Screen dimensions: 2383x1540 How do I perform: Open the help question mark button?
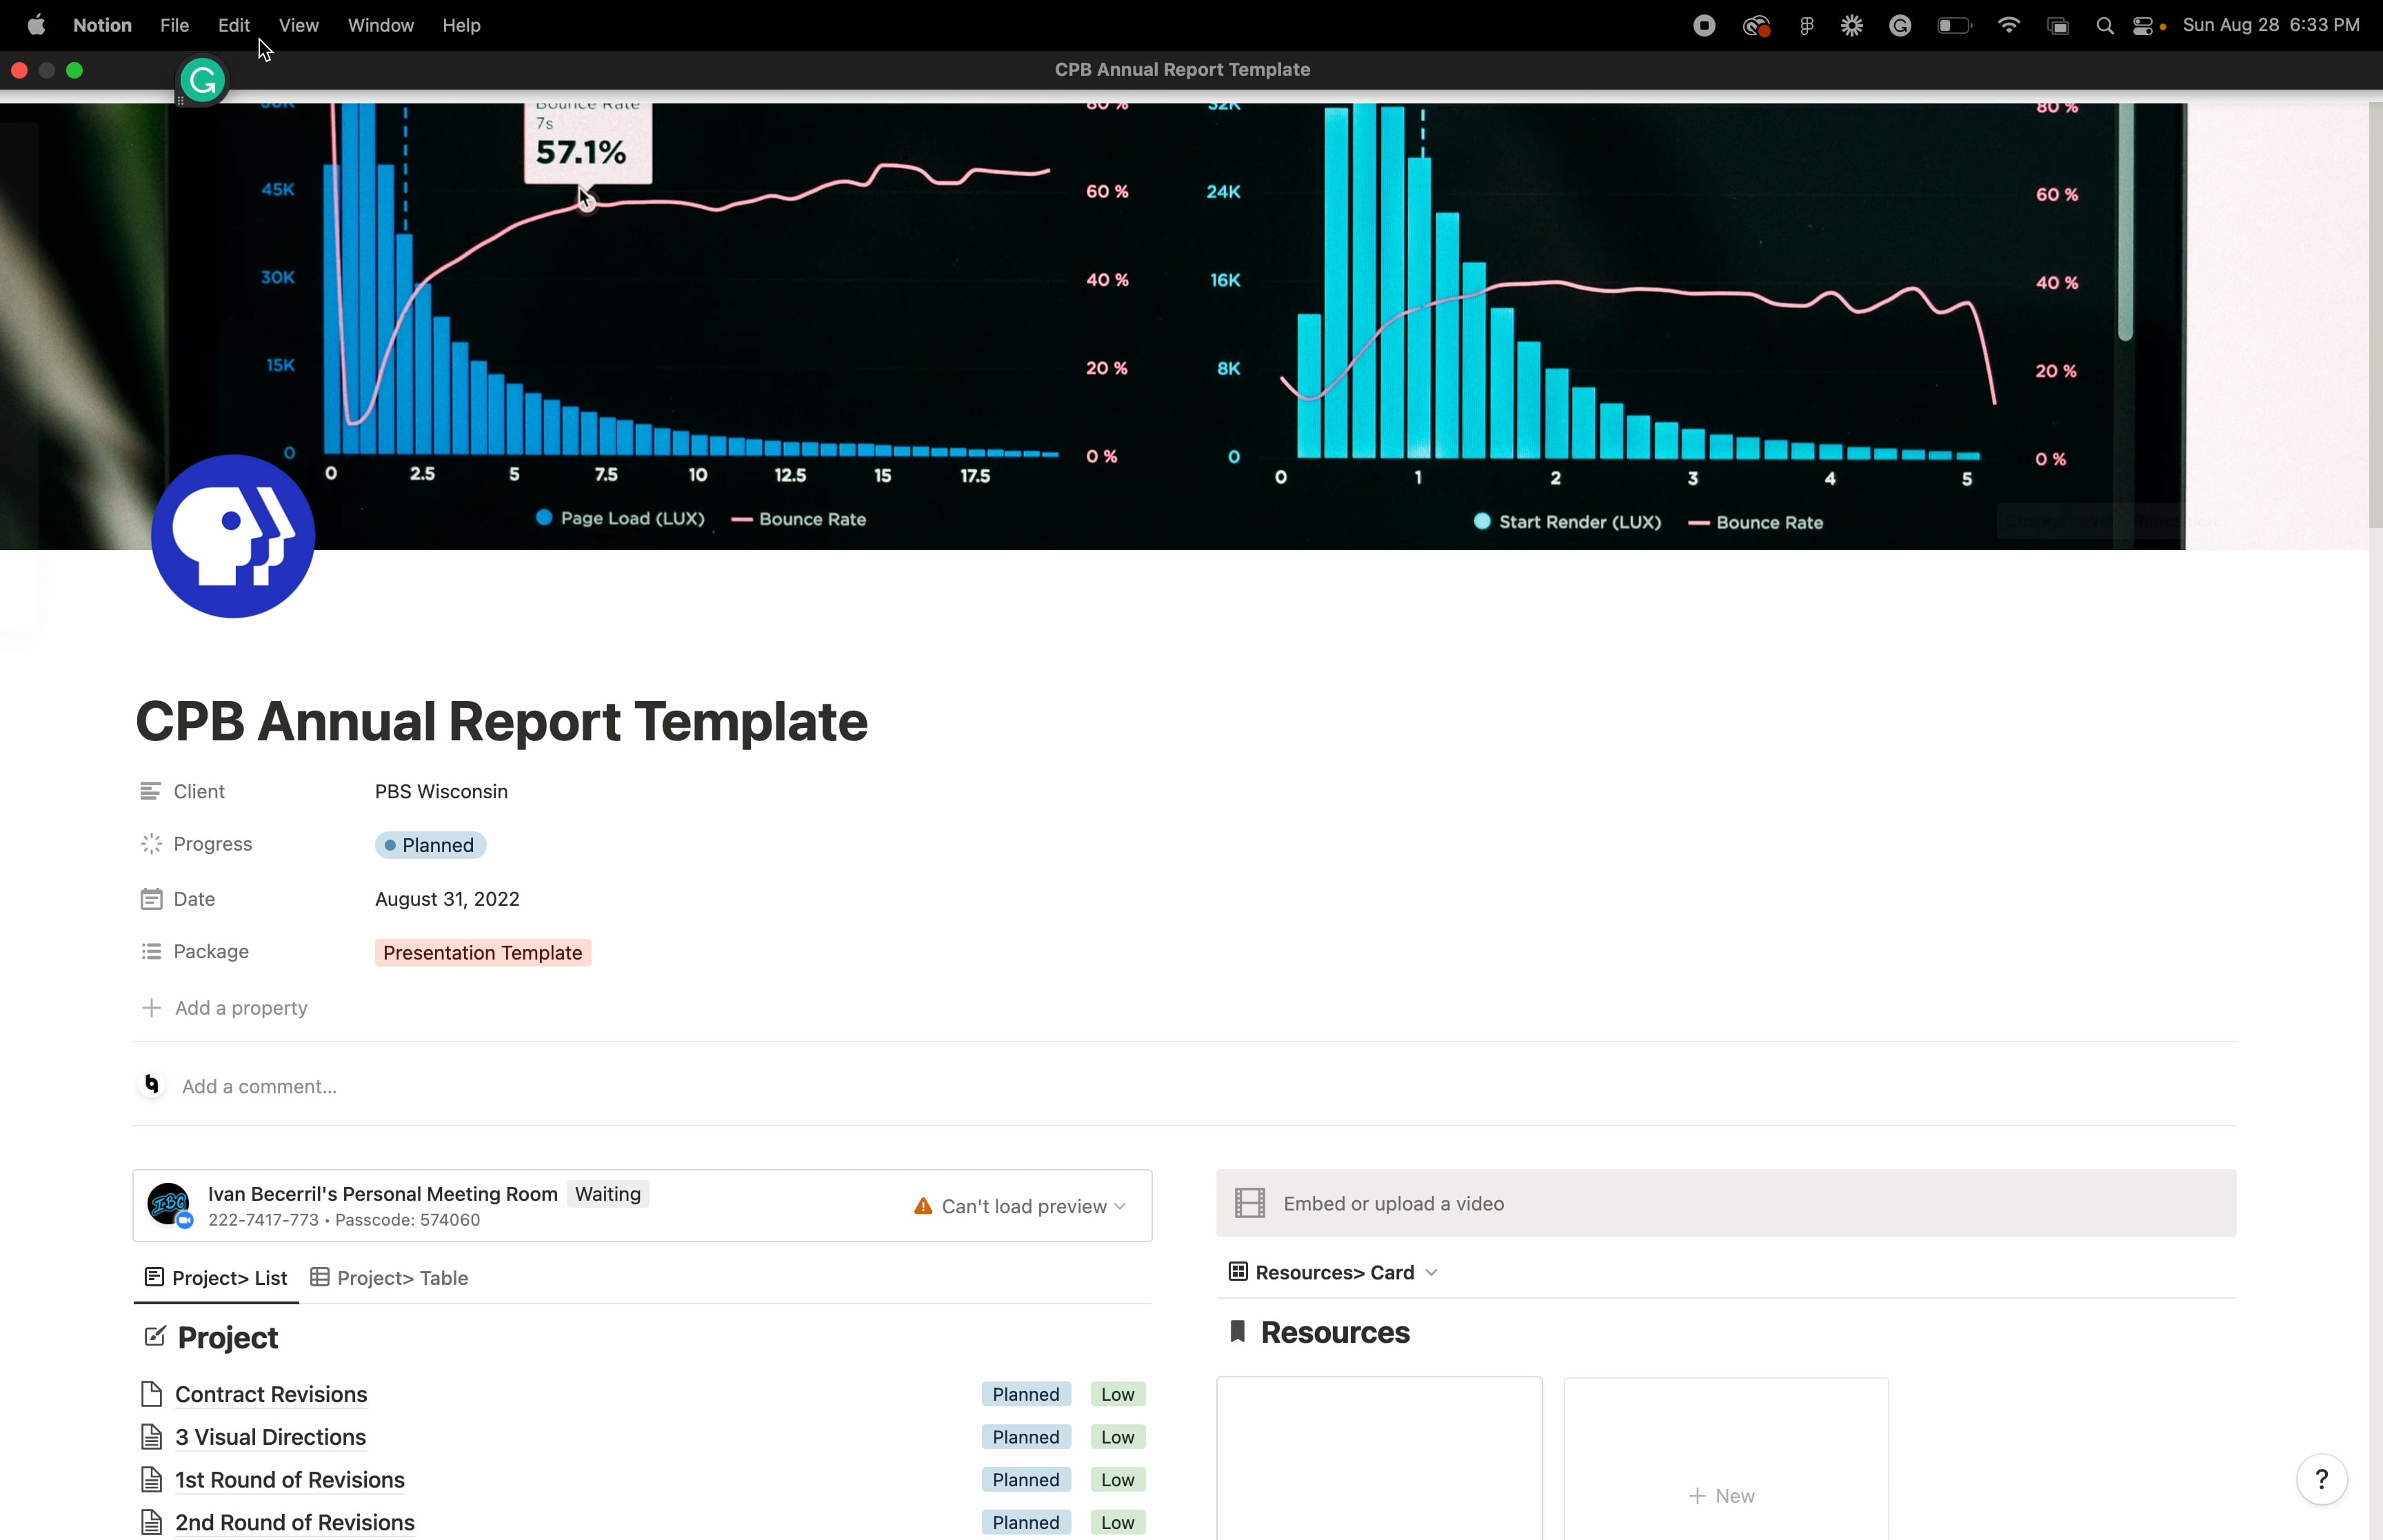tap(2321, 1479)
